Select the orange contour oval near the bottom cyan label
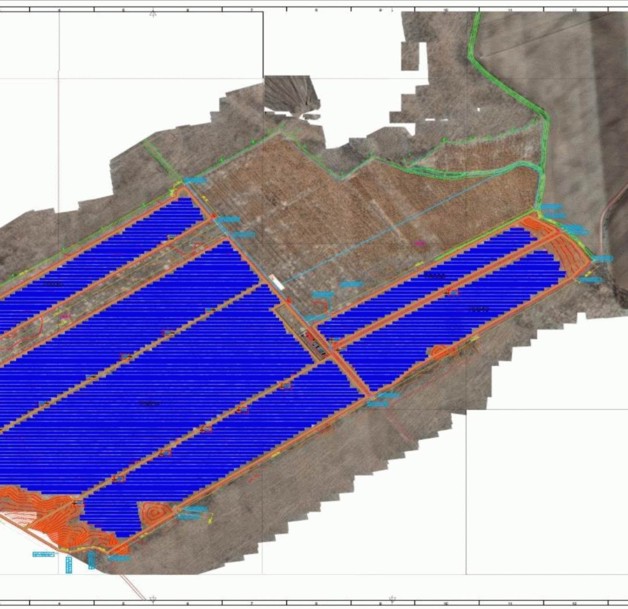The width and height of the screenshot is (628, 609). click(157, 512)
